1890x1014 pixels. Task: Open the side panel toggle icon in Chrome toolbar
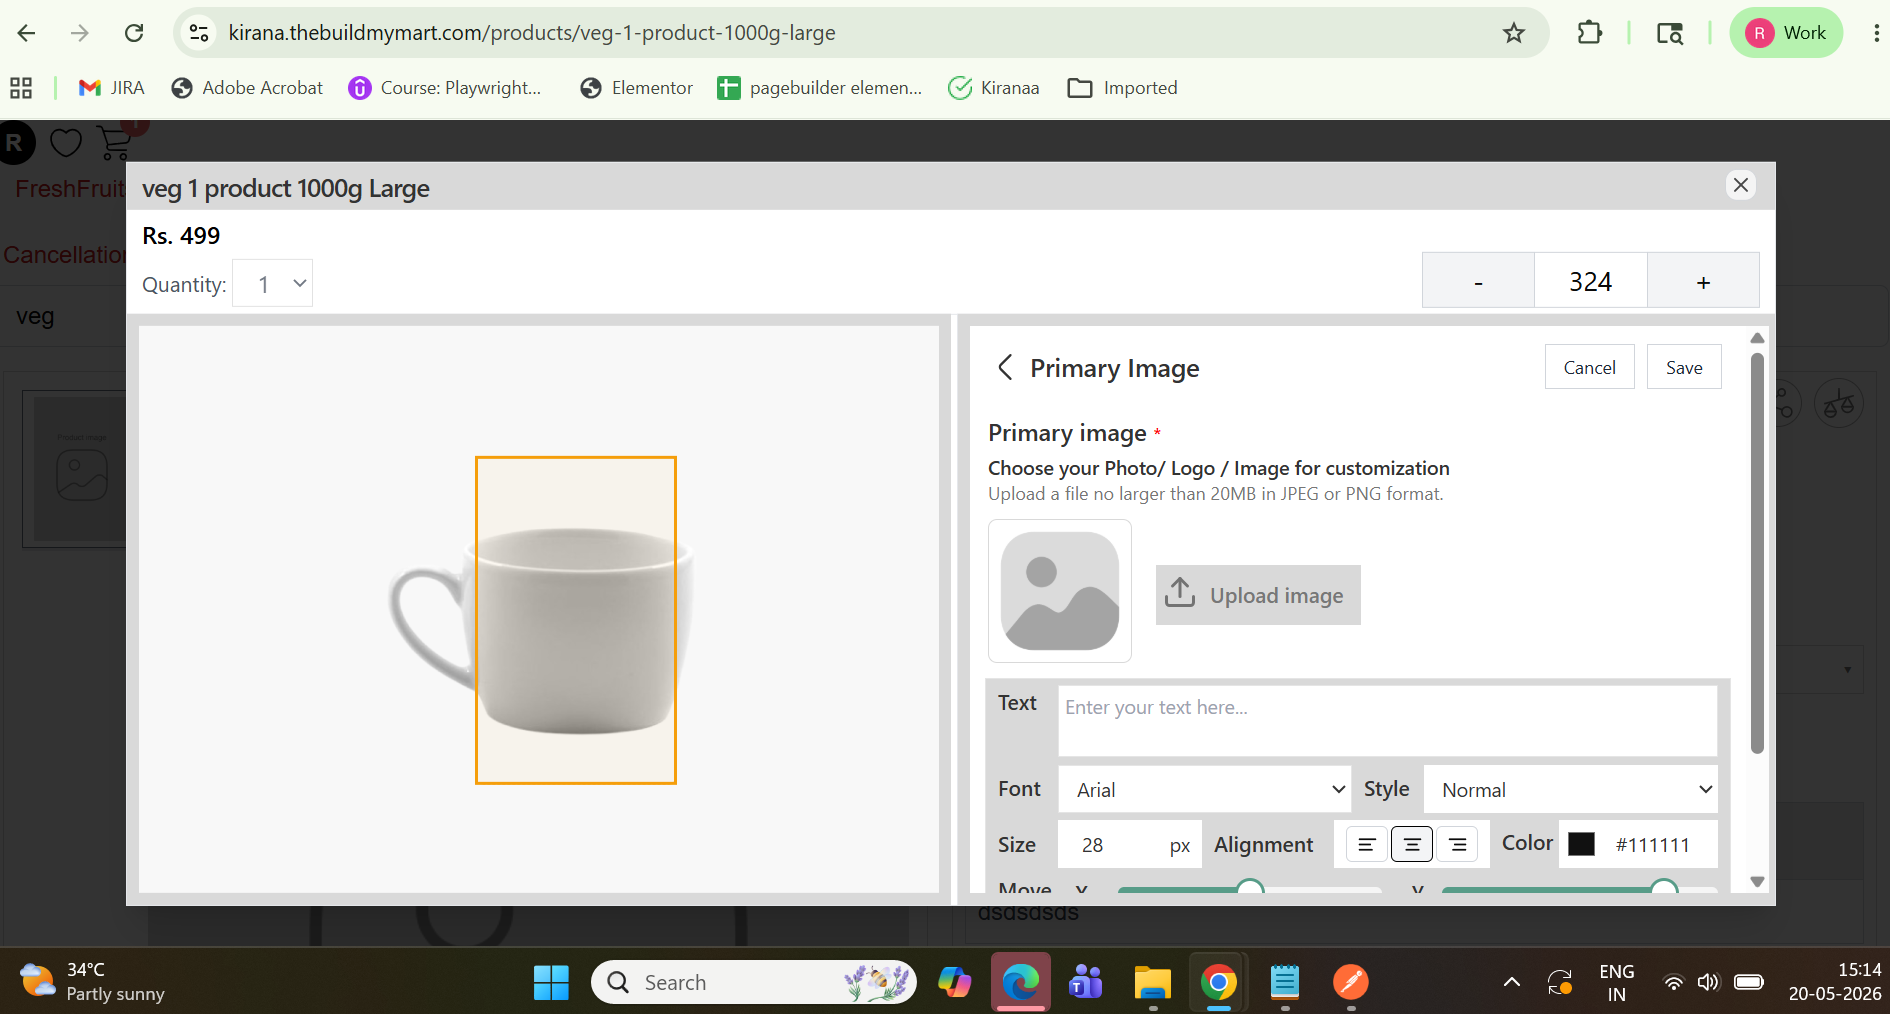click(x=1670, y=33)
